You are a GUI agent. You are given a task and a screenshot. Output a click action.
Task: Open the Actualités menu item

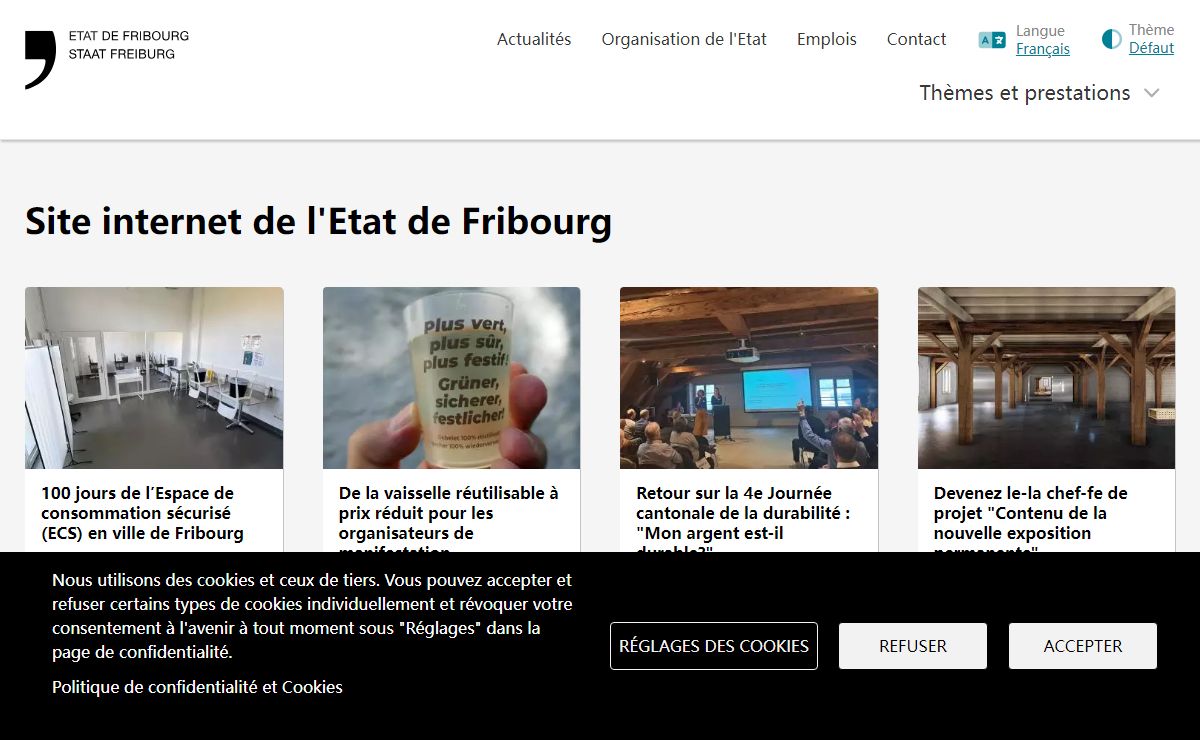coord(534,39)
